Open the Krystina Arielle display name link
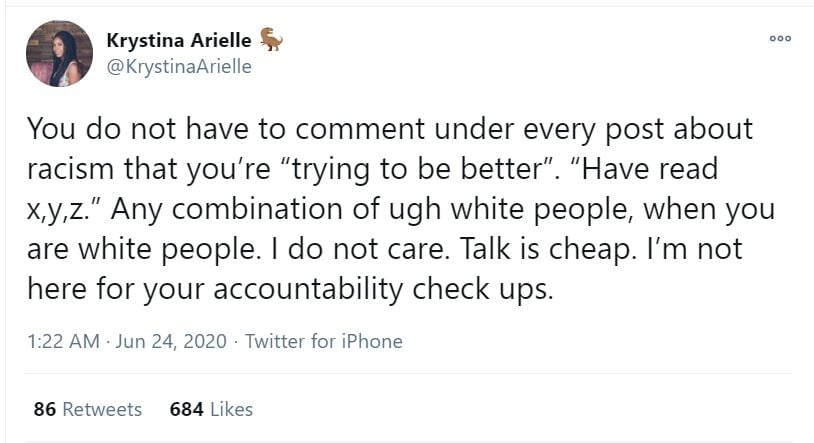The height and width of the screenshot is (443, 814). [x=178, y=41]
